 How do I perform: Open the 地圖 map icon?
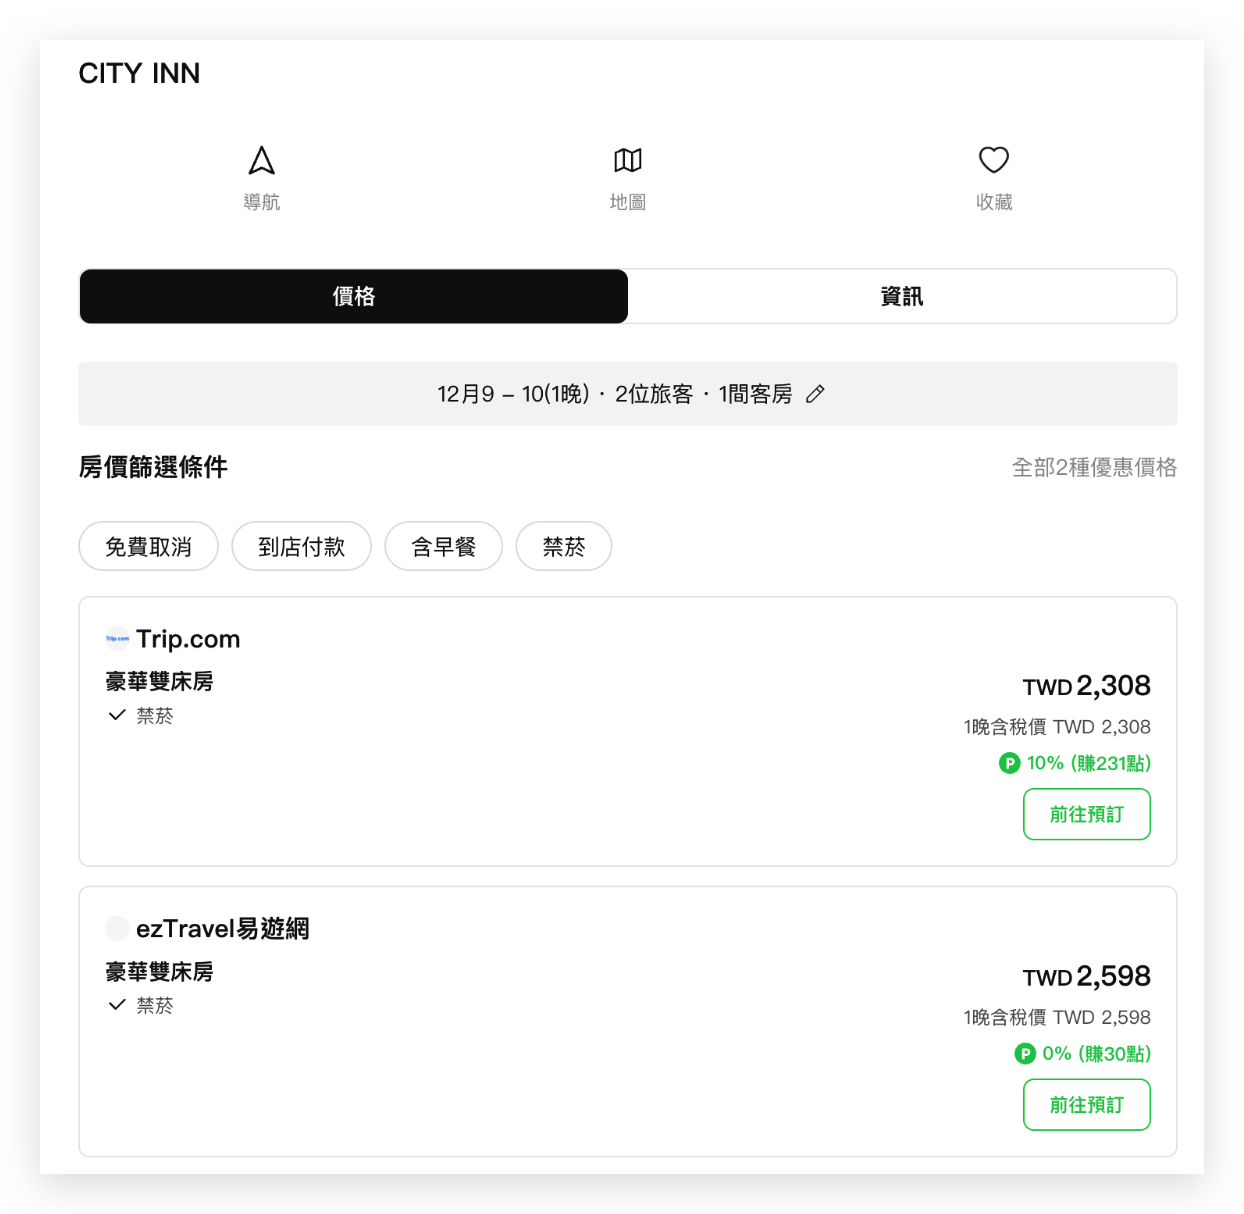pyautogui.click(x=627, y=160)
